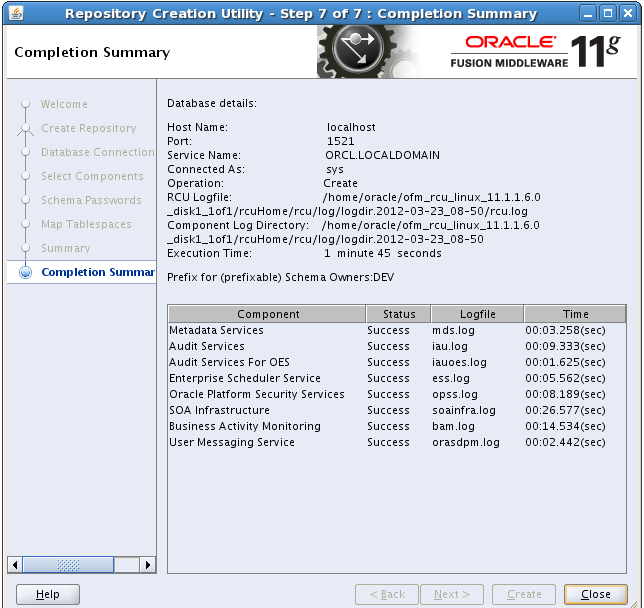Select the SOA Infrastructure row
644x608 pixels.
click(397, 410)
